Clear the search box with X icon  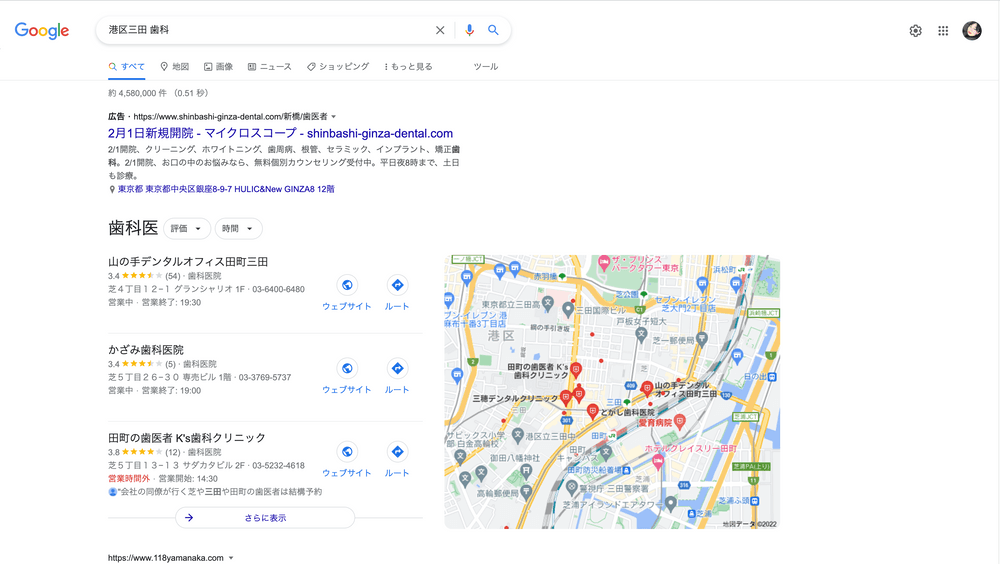click(440, 30)
